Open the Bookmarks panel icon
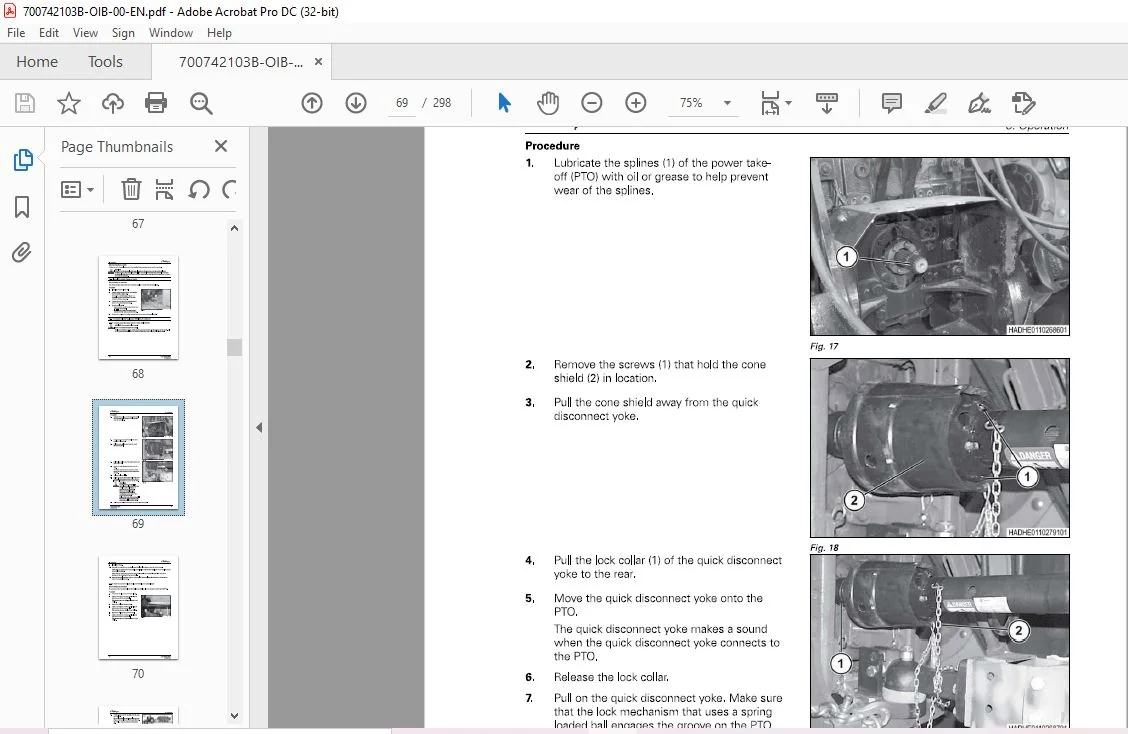1128x734 pixels. 22,207
